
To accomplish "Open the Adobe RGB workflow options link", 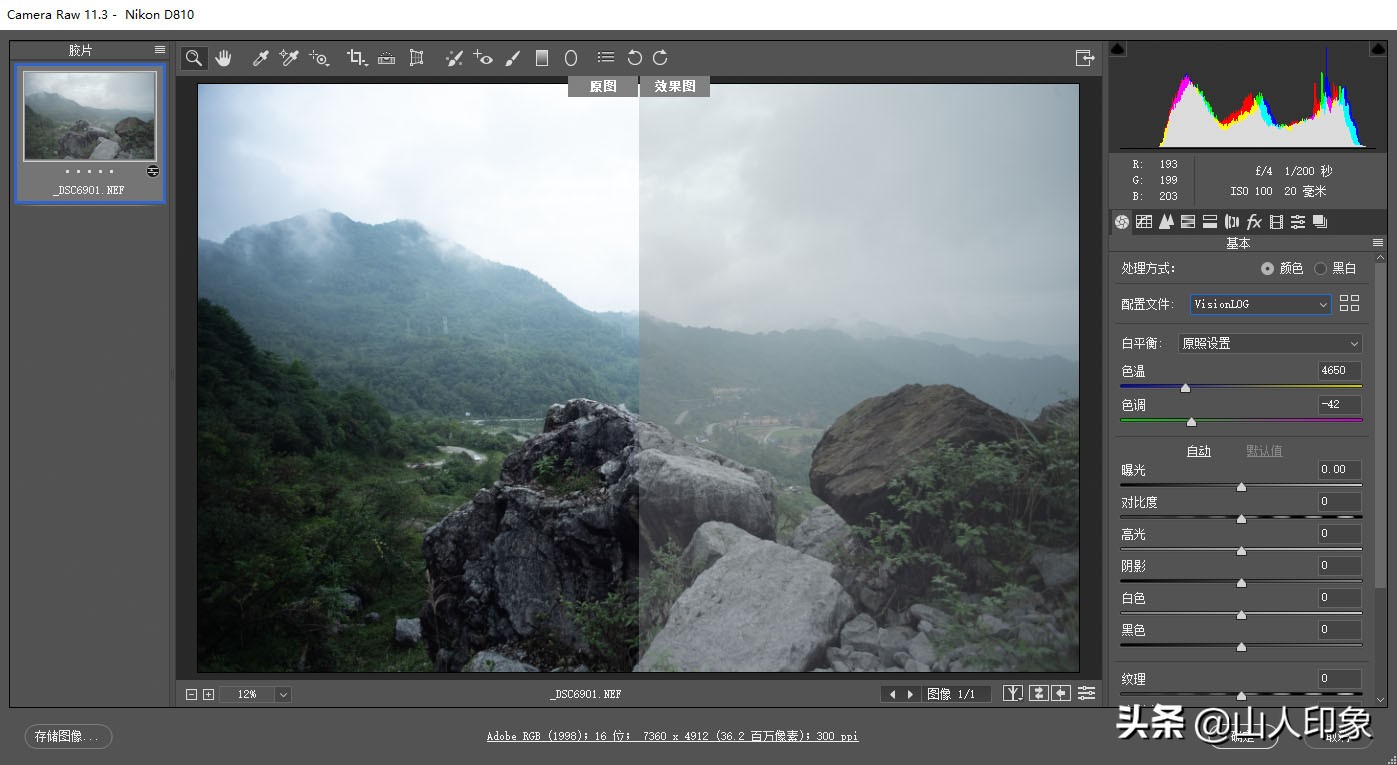I will (672, 736).
